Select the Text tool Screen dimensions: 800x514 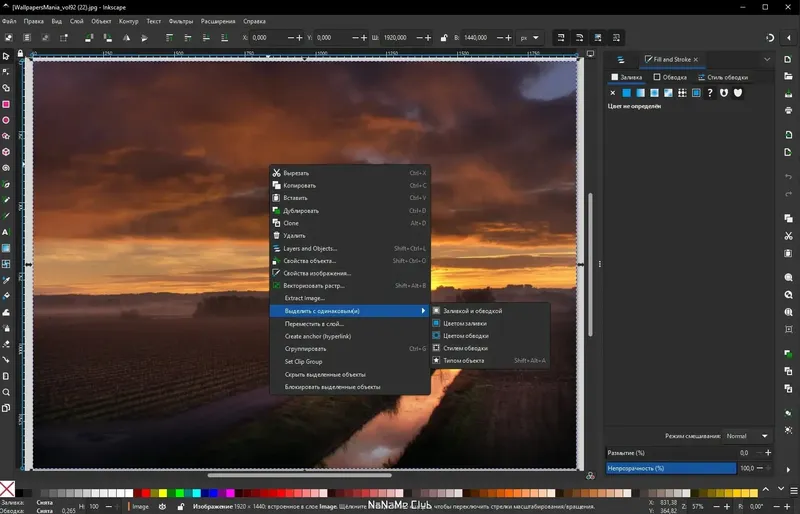click(x=6, y=232)
